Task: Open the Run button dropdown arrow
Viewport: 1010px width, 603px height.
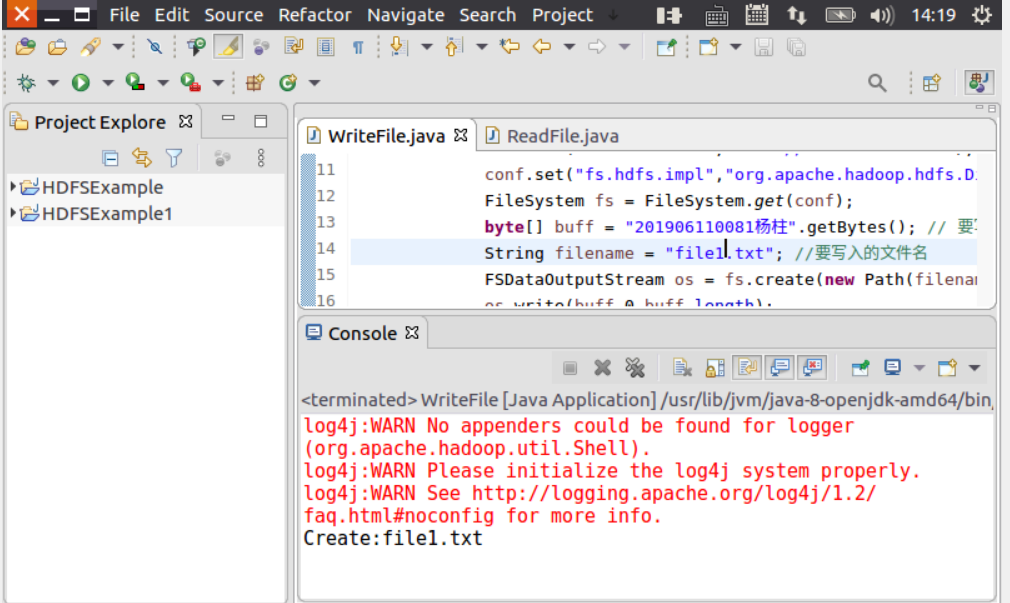Action: (107, 83)
